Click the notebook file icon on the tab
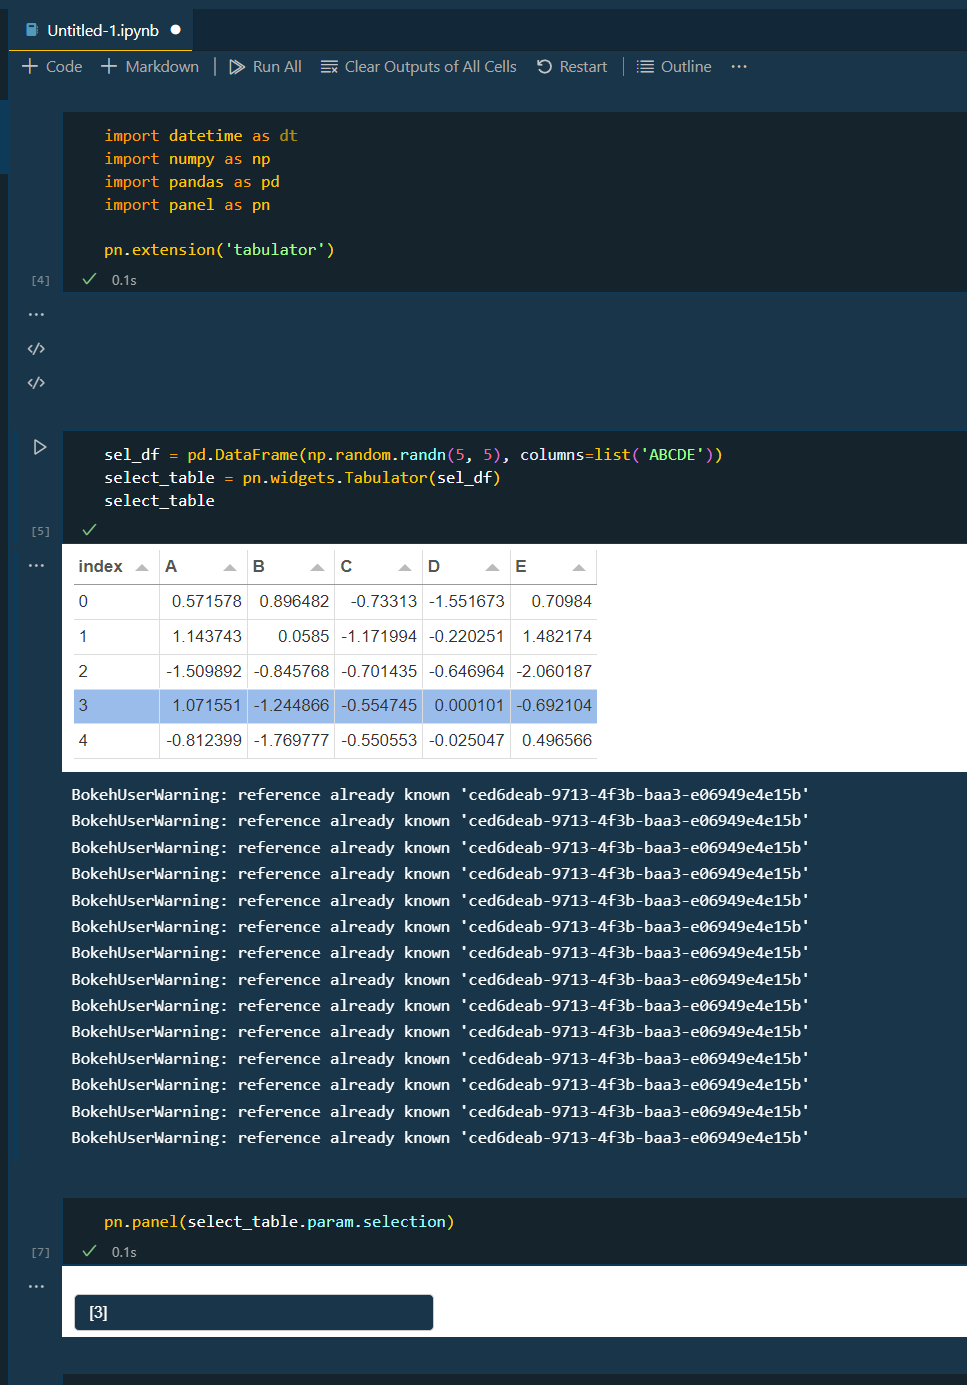The width and height of the screenshot is (967, 1385). point(31,30)
